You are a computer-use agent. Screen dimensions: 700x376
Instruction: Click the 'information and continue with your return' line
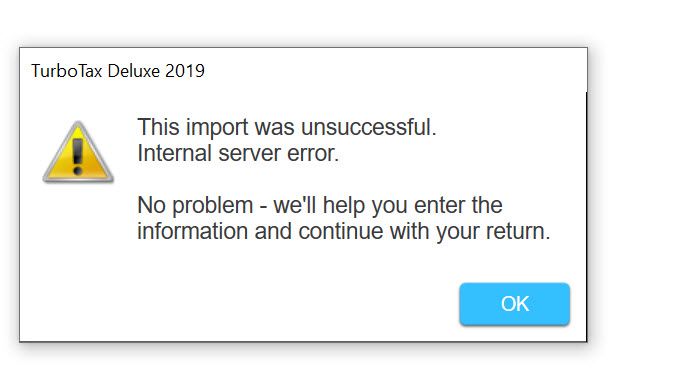pos(344,231)
